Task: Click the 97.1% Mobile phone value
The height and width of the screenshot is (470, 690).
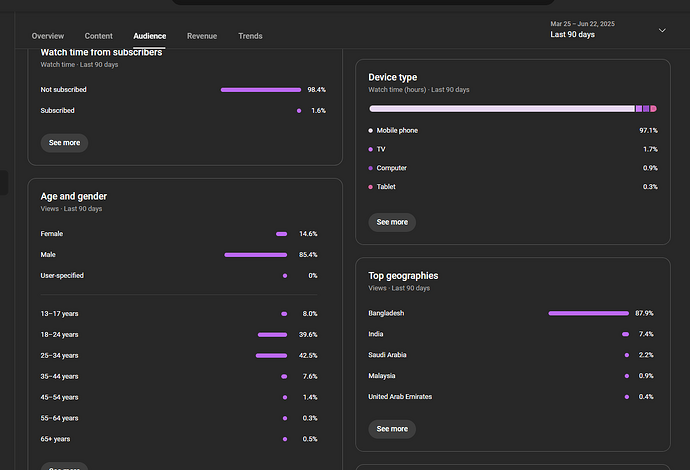Action: pyautogui.click(x=648, y=131)
